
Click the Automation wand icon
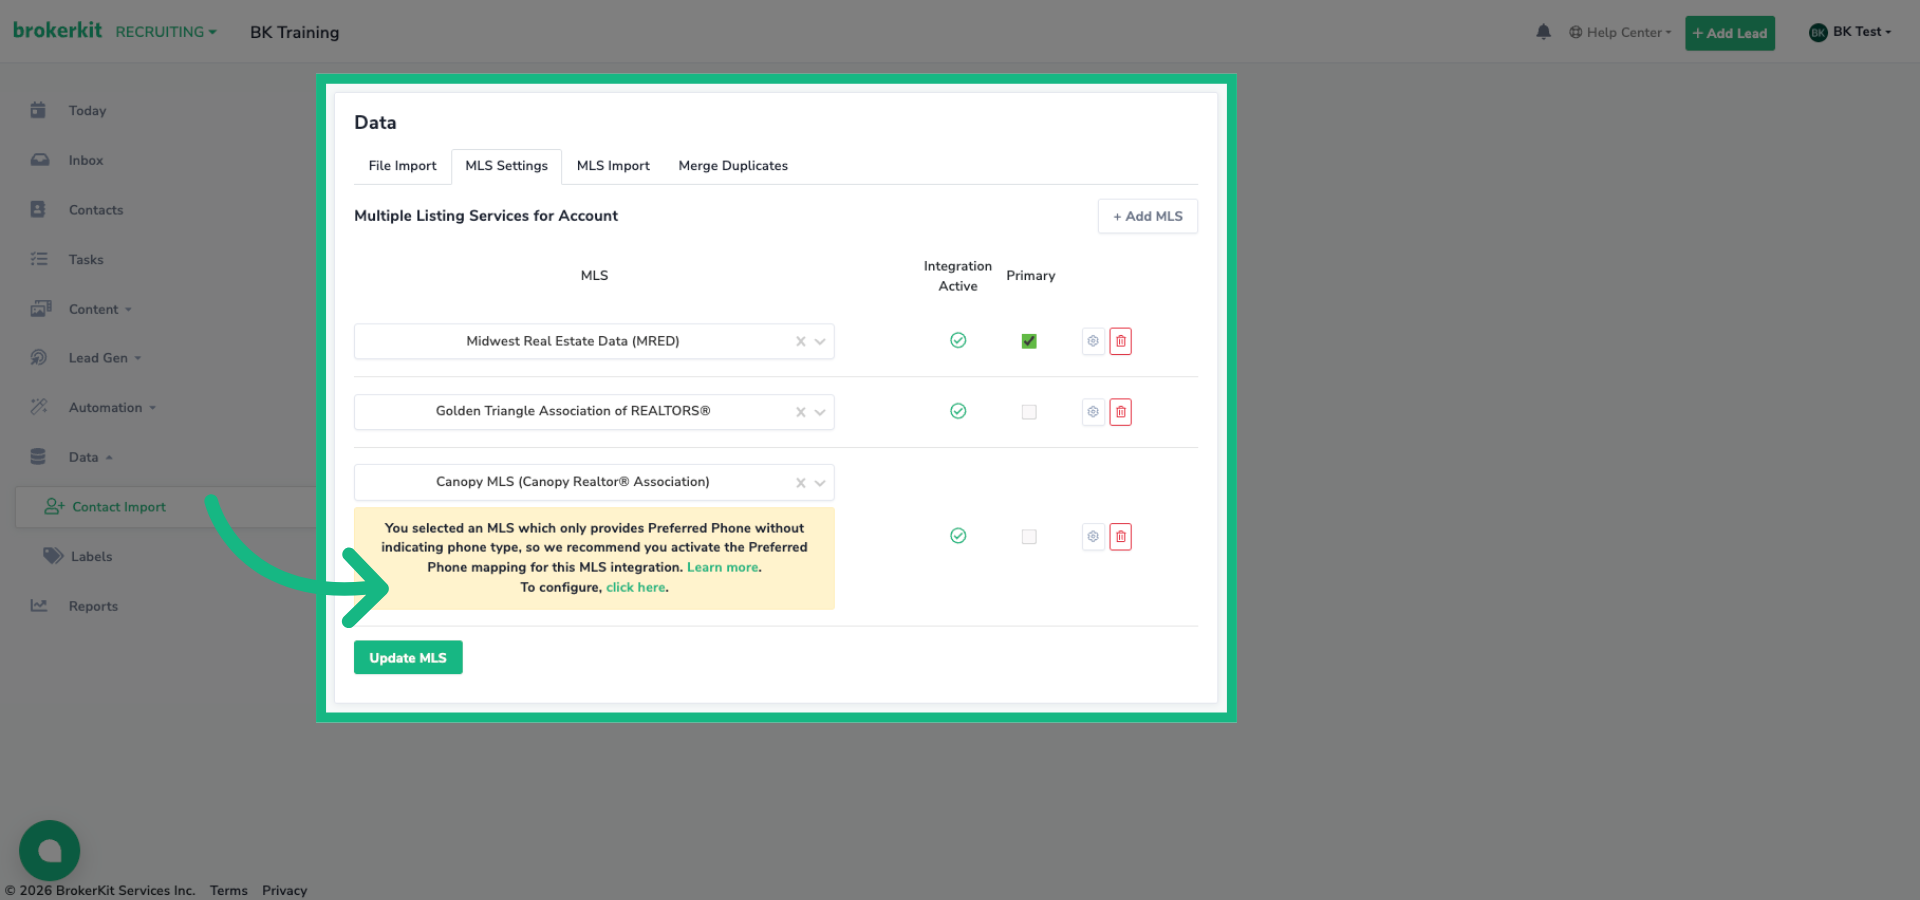[x=39, y=406]
